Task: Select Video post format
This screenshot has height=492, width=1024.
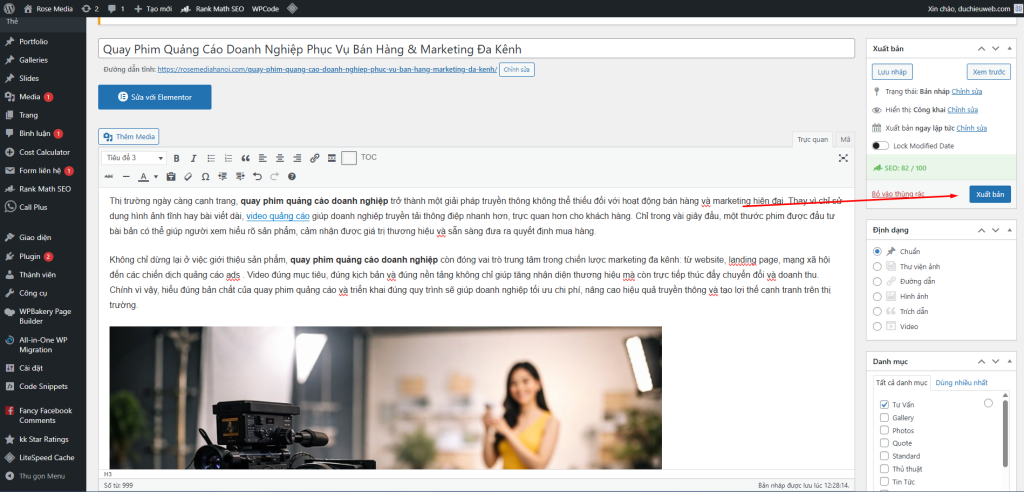Action: click(x=876, y=326)
